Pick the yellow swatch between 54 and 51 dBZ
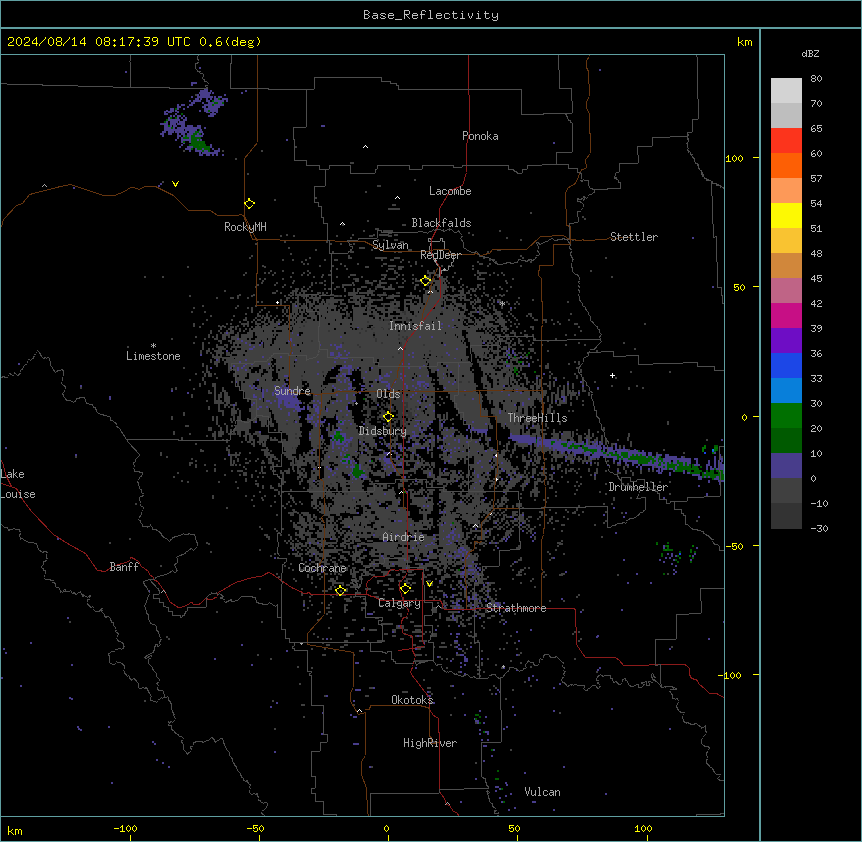The height and width of the screenshot is (842, 862). (x=786, y=215)
